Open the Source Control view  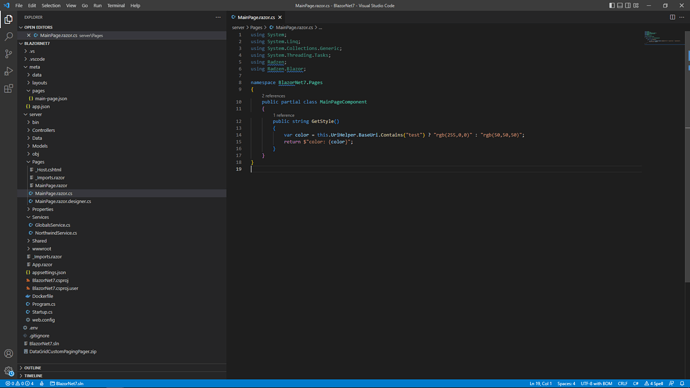tap(8, 54)
